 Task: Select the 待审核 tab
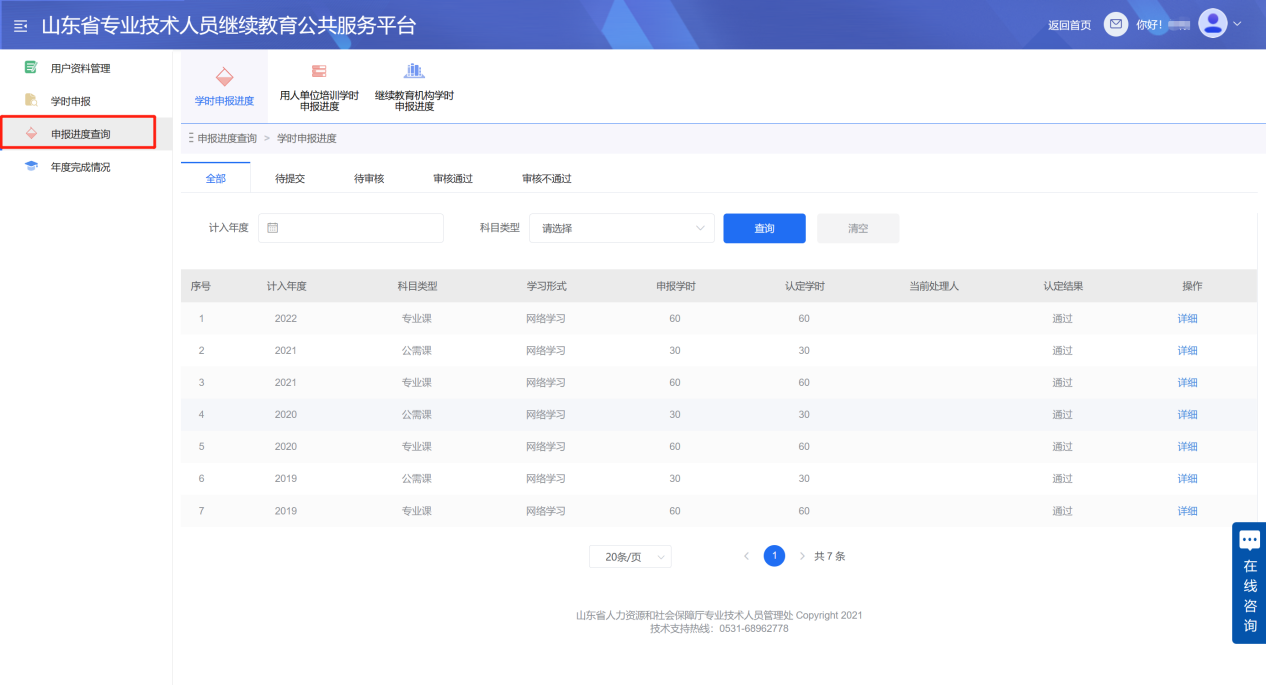point(369,178)
